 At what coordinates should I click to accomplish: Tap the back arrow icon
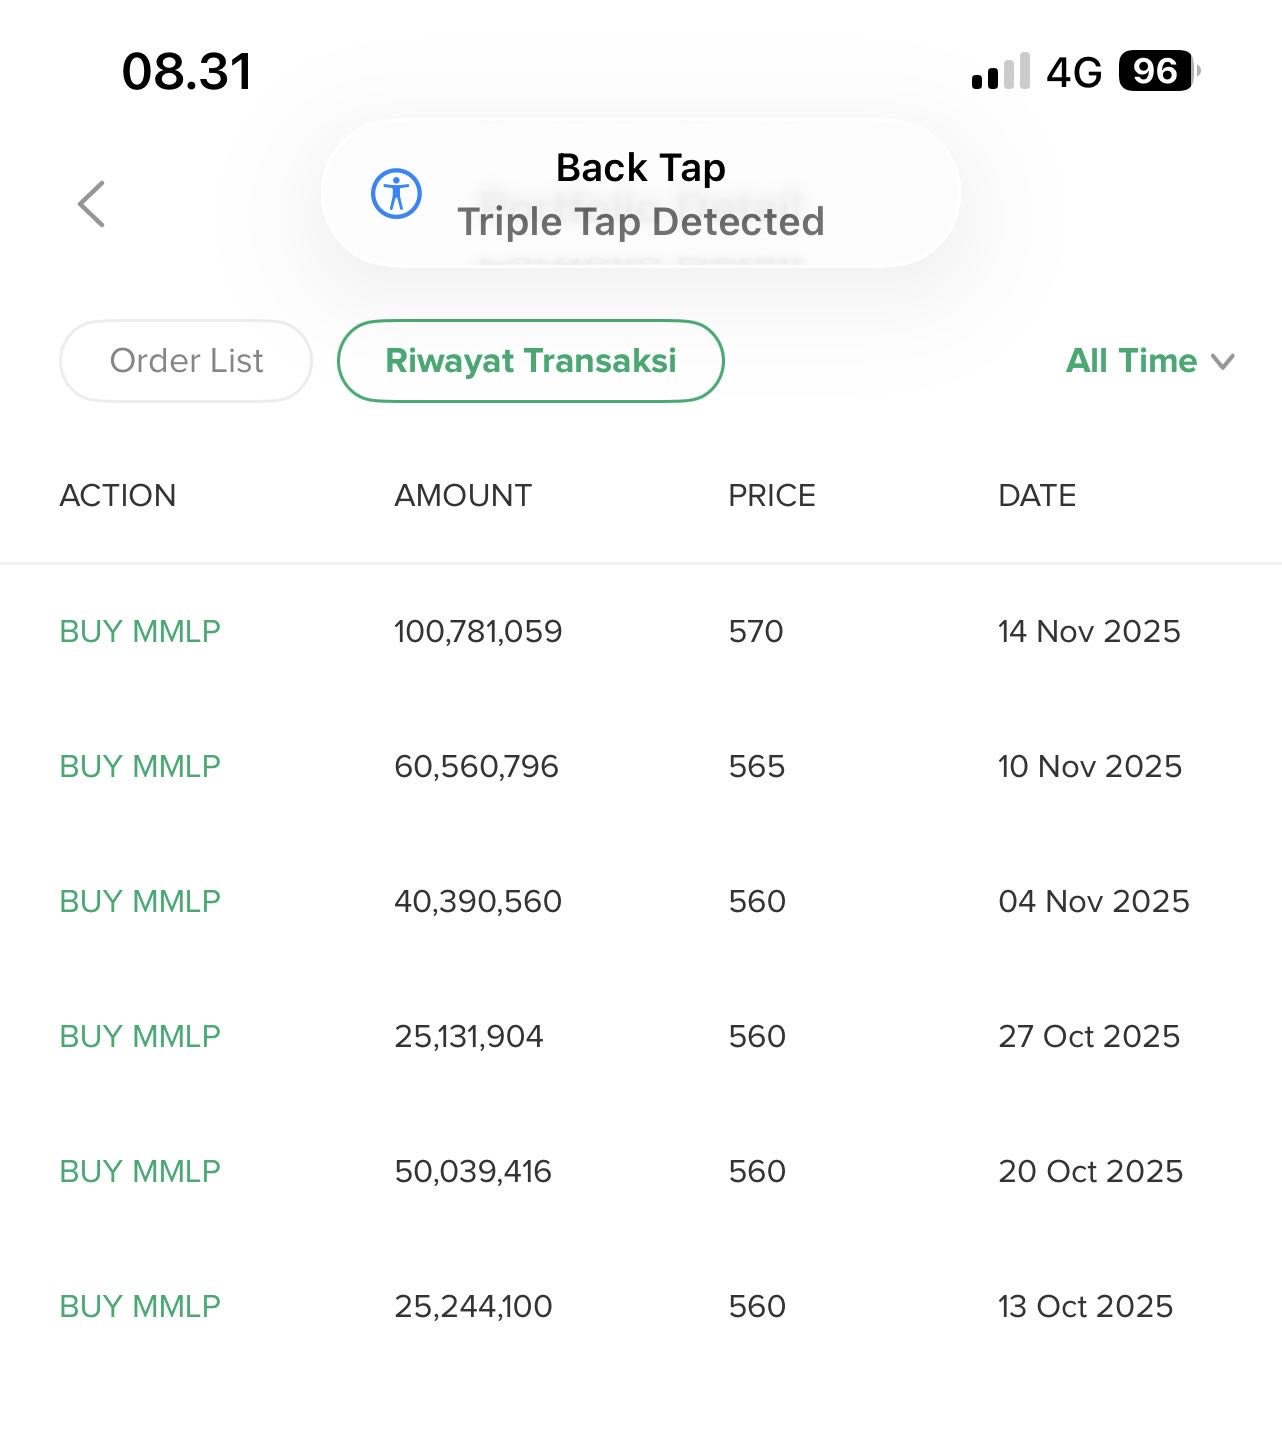[92, 204]
